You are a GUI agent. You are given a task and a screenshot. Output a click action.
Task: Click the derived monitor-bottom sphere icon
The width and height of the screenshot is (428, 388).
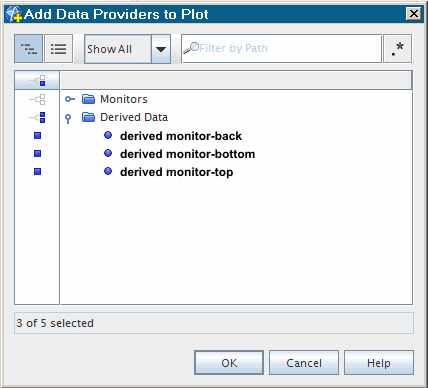[x=108, y=153]
